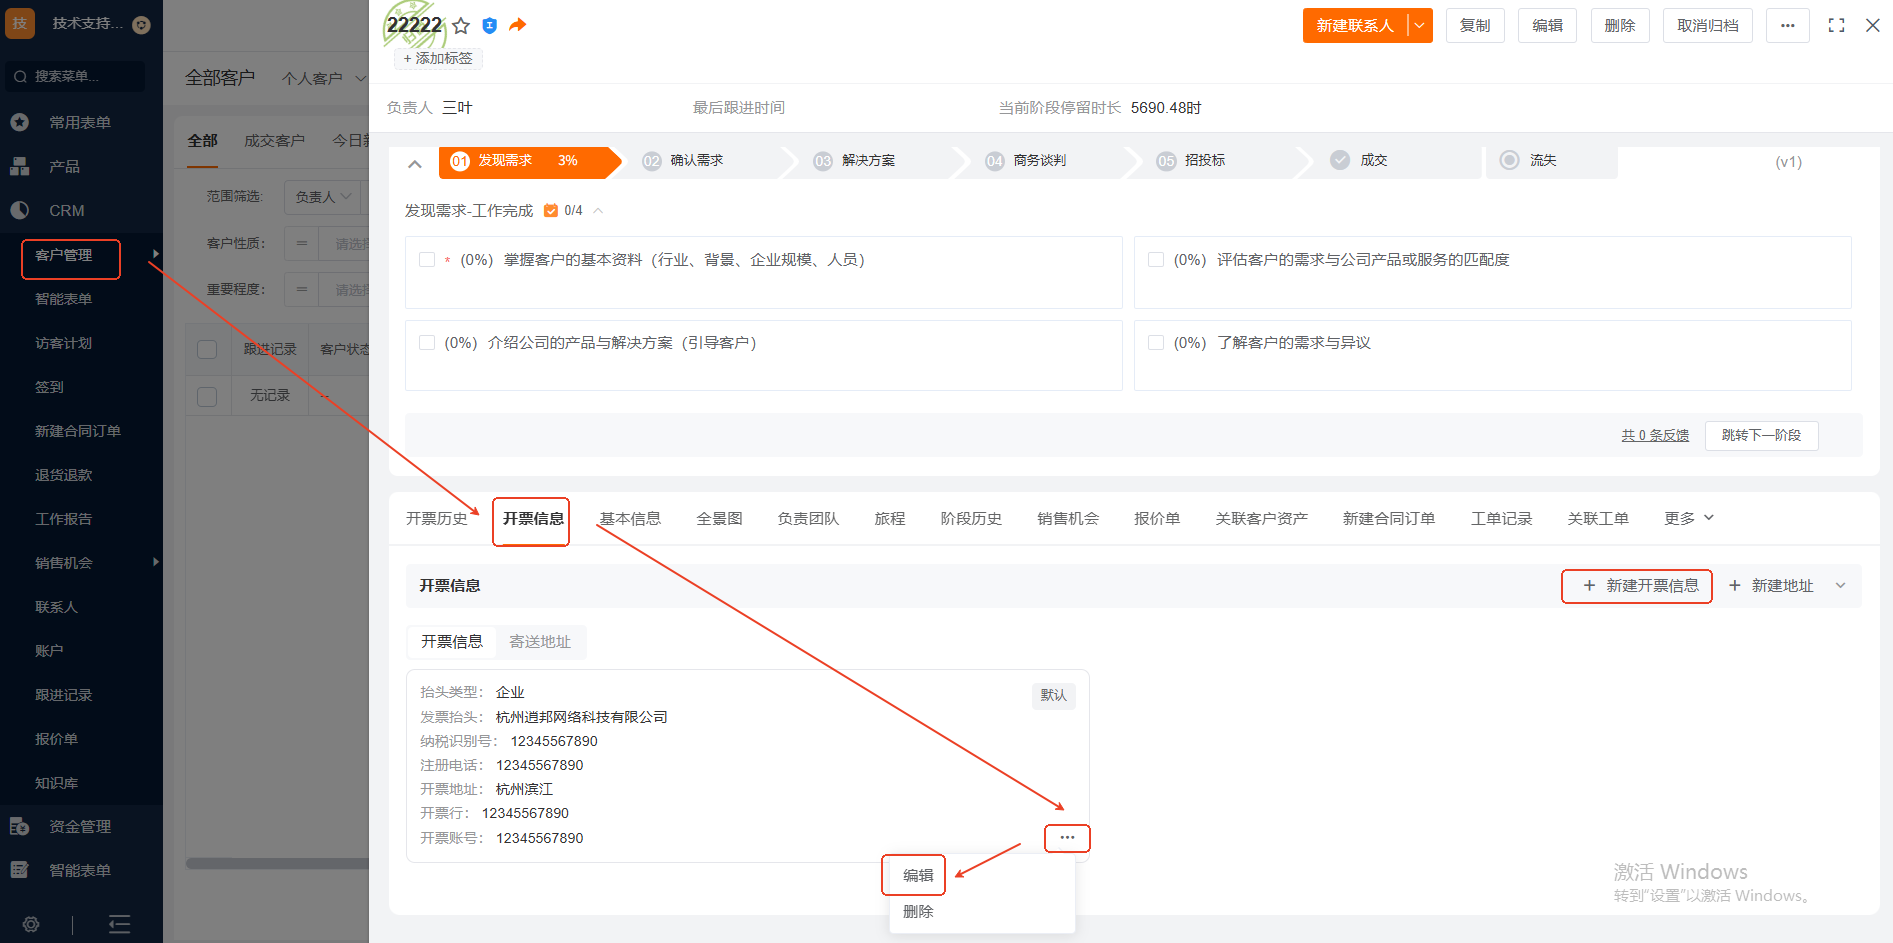
Task: Open settings gear at sidebar bottom
Action: (31, 924)
